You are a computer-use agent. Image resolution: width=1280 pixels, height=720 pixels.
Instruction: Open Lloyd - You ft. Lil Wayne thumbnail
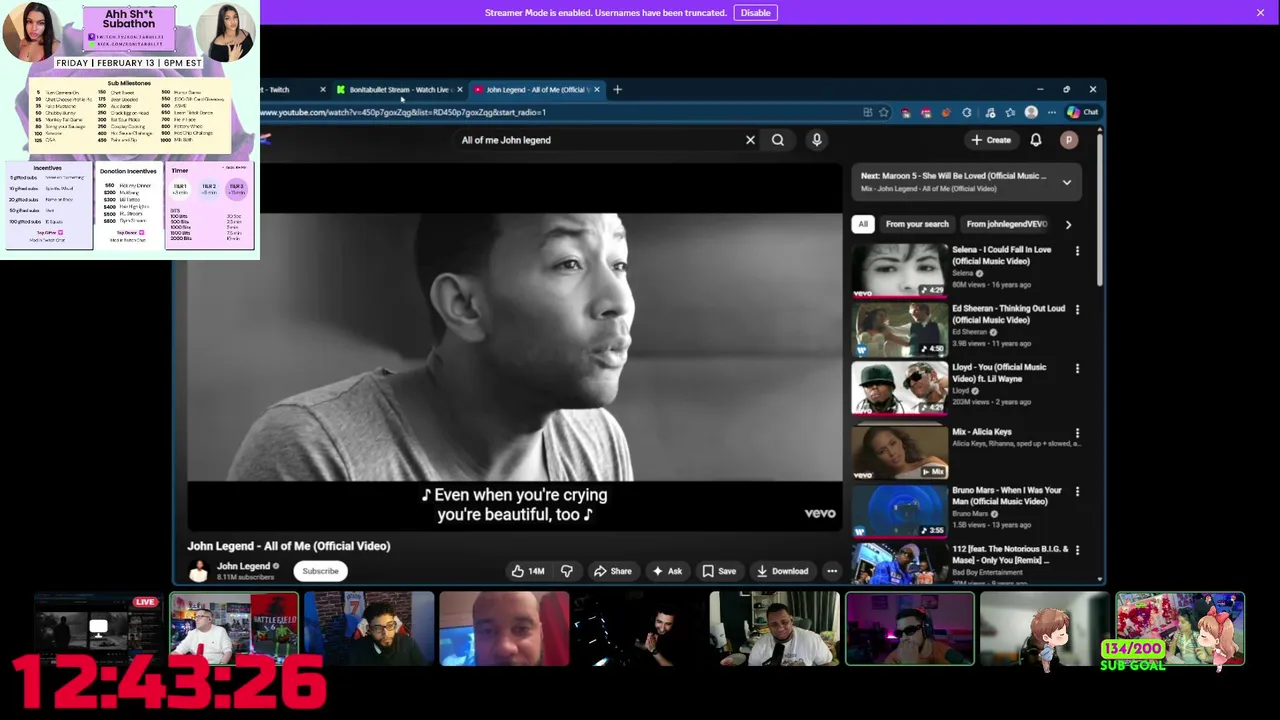pyautogui.click(x=899, y=388)
